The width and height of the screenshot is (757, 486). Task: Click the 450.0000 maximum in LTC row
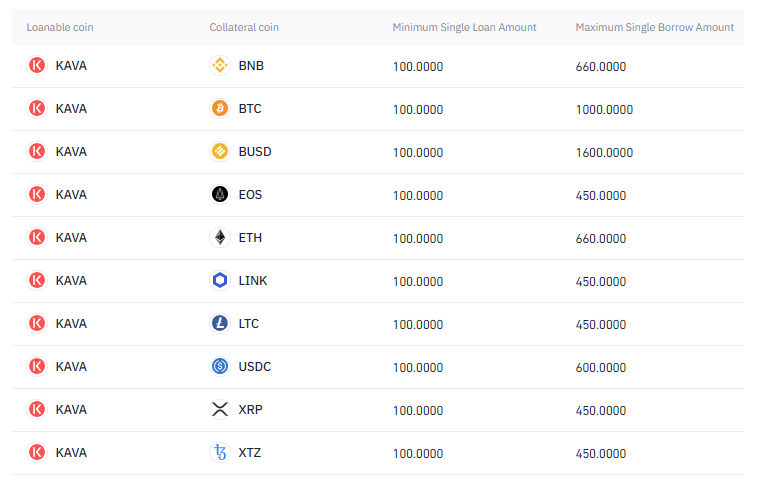[601, 324]
